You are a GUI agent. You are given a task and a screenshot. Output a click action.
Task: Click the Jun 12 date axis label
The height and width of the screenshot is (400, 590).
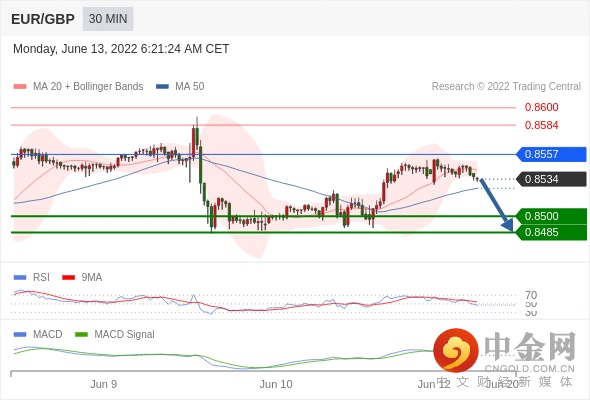click(434, 384)
